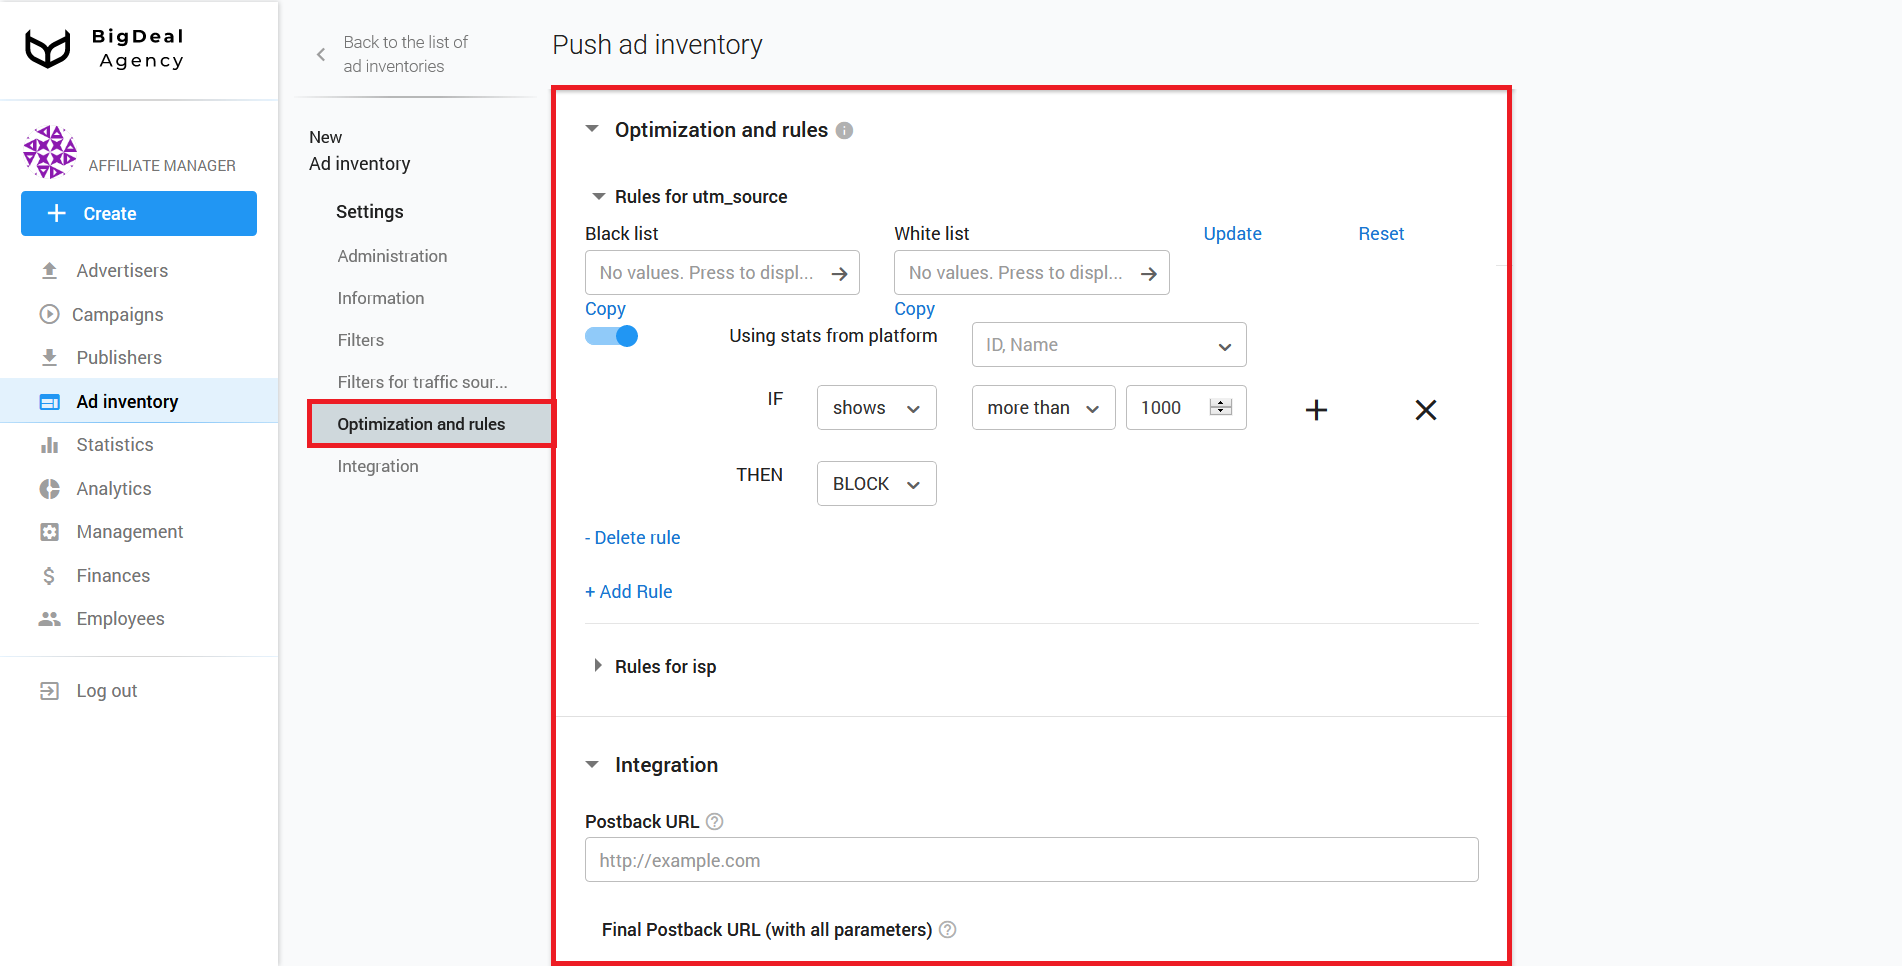
Task: Expand the Rules for isp section
Action: pos(665,666)
